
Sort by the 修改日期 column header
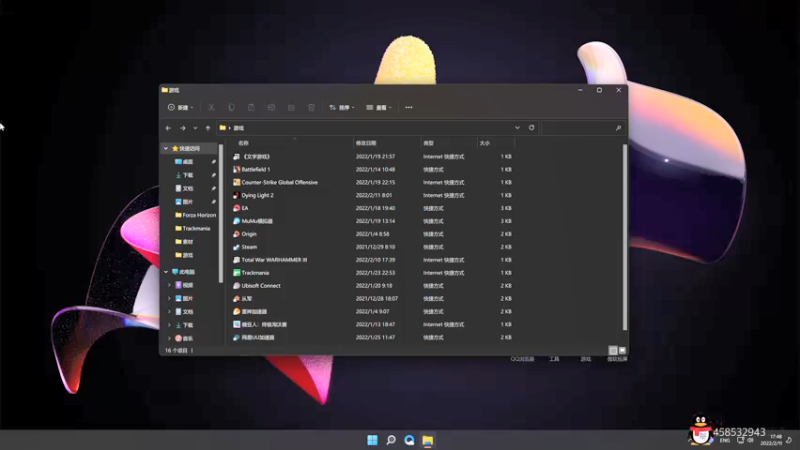click(366, 143)
